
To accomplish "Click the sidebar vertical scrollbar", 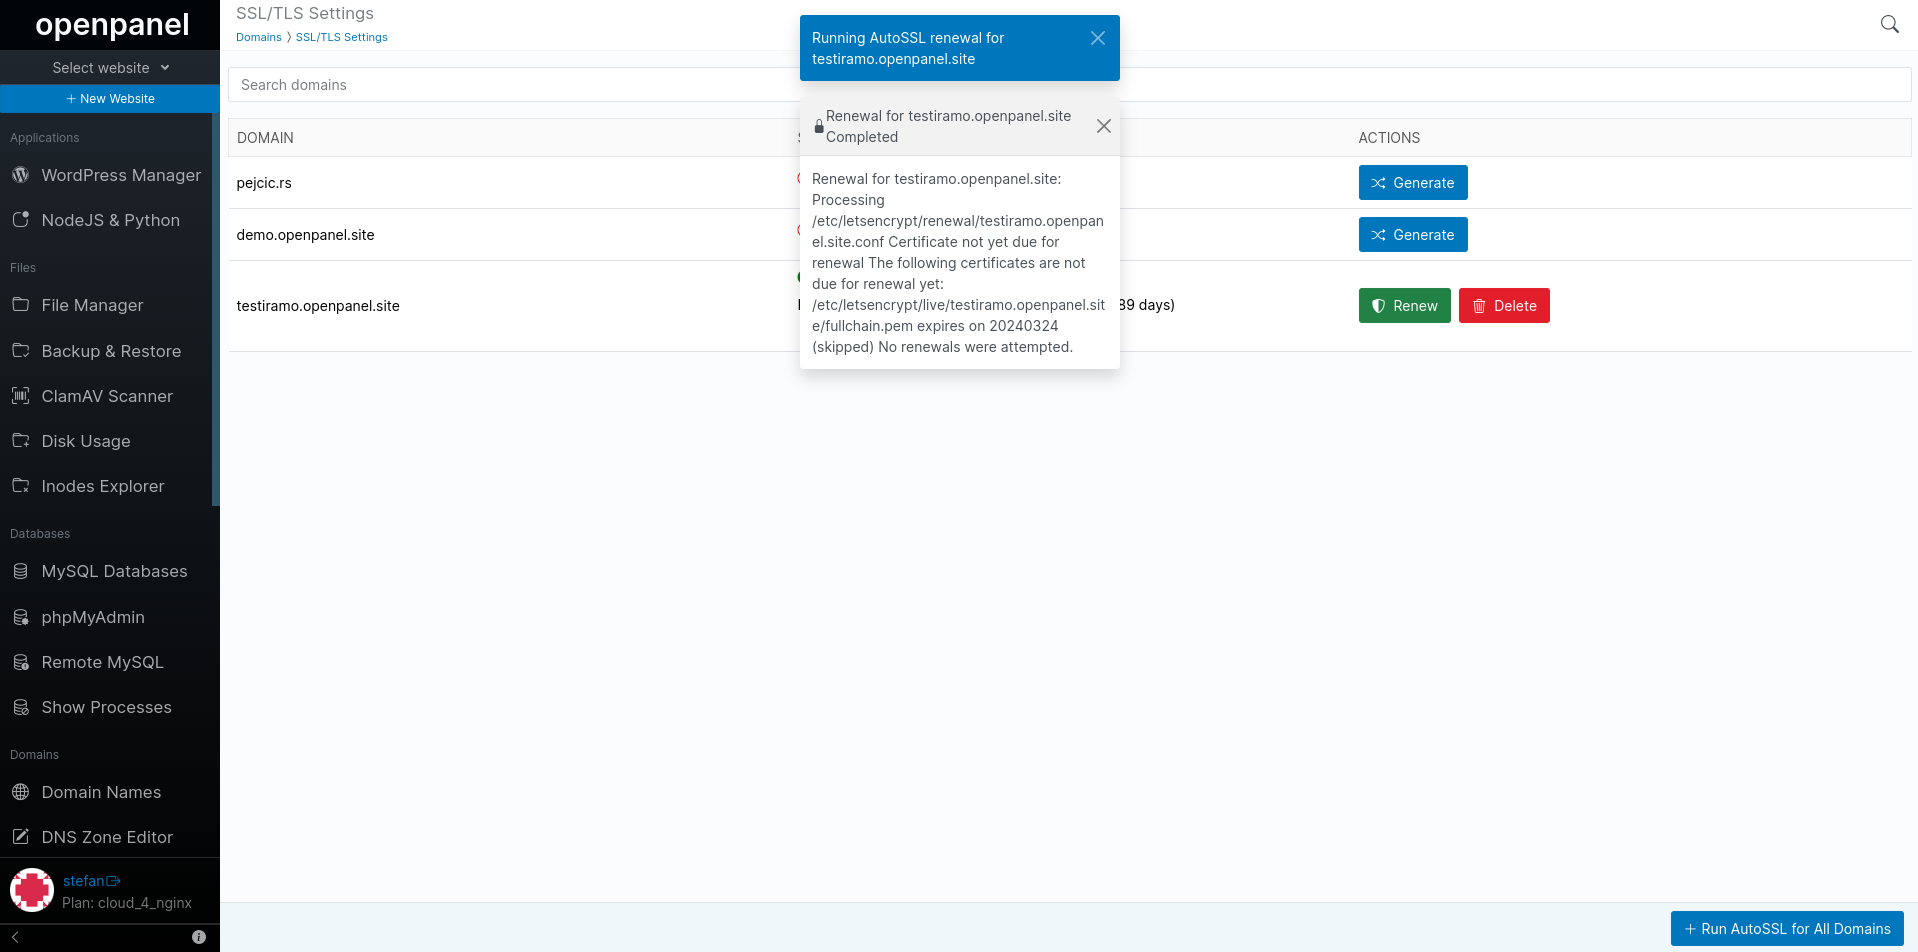I will coord(216,310).
